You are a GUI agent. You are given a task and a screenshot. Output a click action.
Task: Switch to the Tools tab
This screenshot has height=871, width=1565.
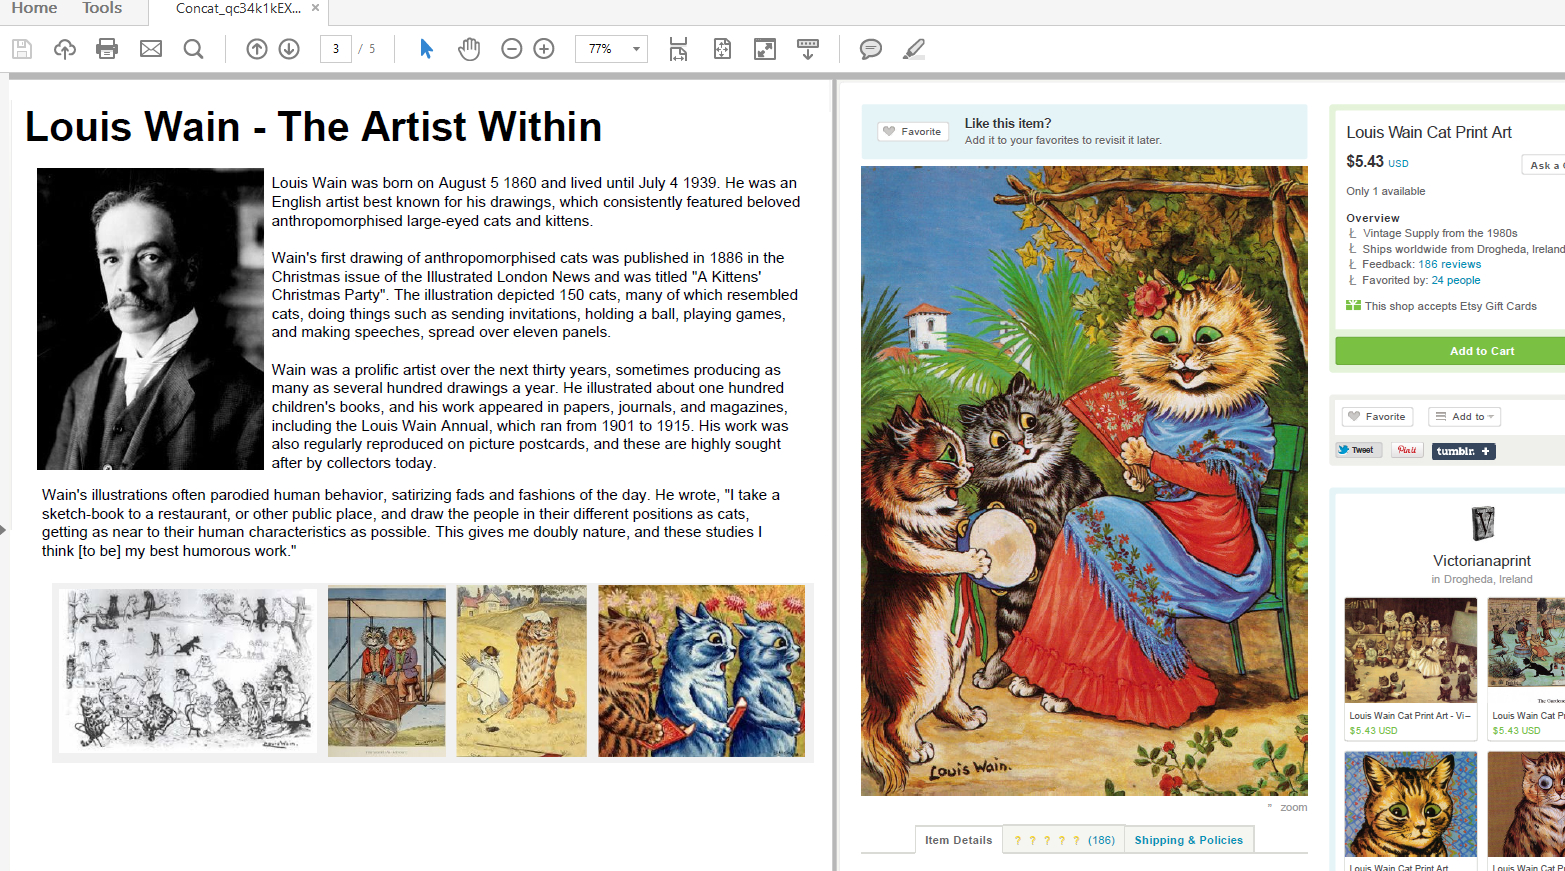pos(102,8)
